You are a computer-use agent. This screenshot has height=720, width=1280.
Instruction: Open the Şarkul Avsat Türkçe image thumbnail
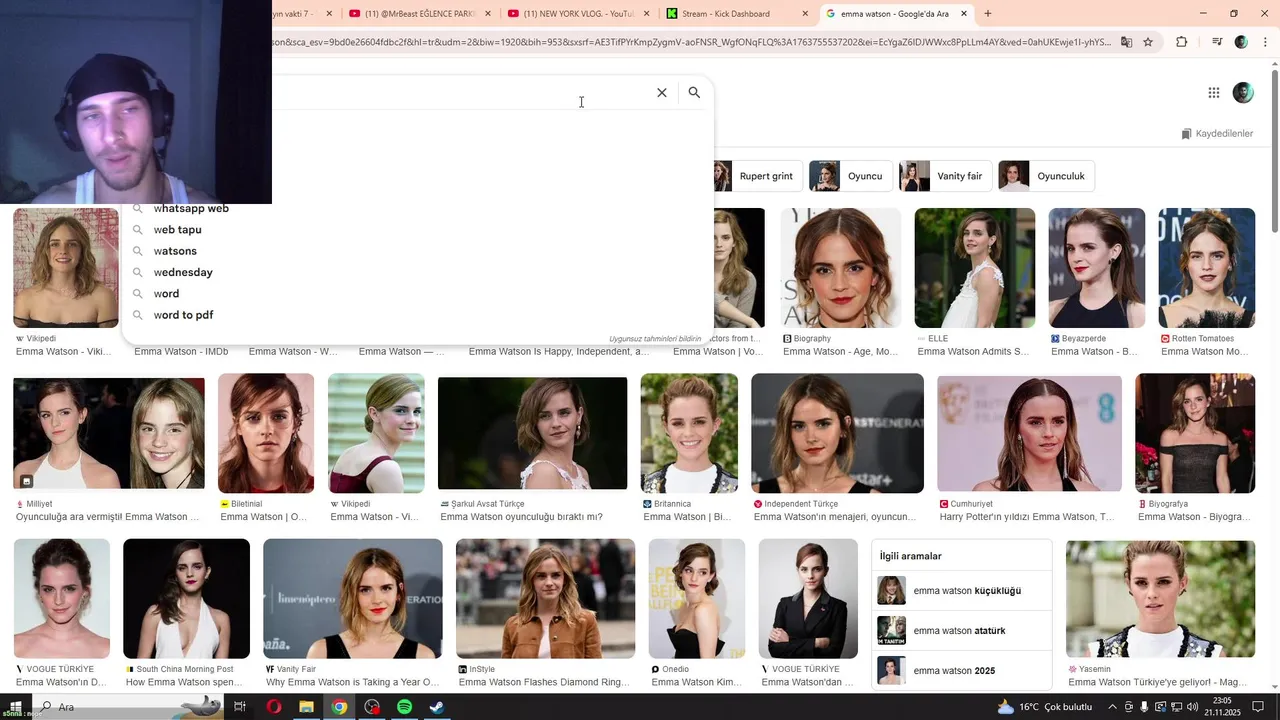coord(532,434)
